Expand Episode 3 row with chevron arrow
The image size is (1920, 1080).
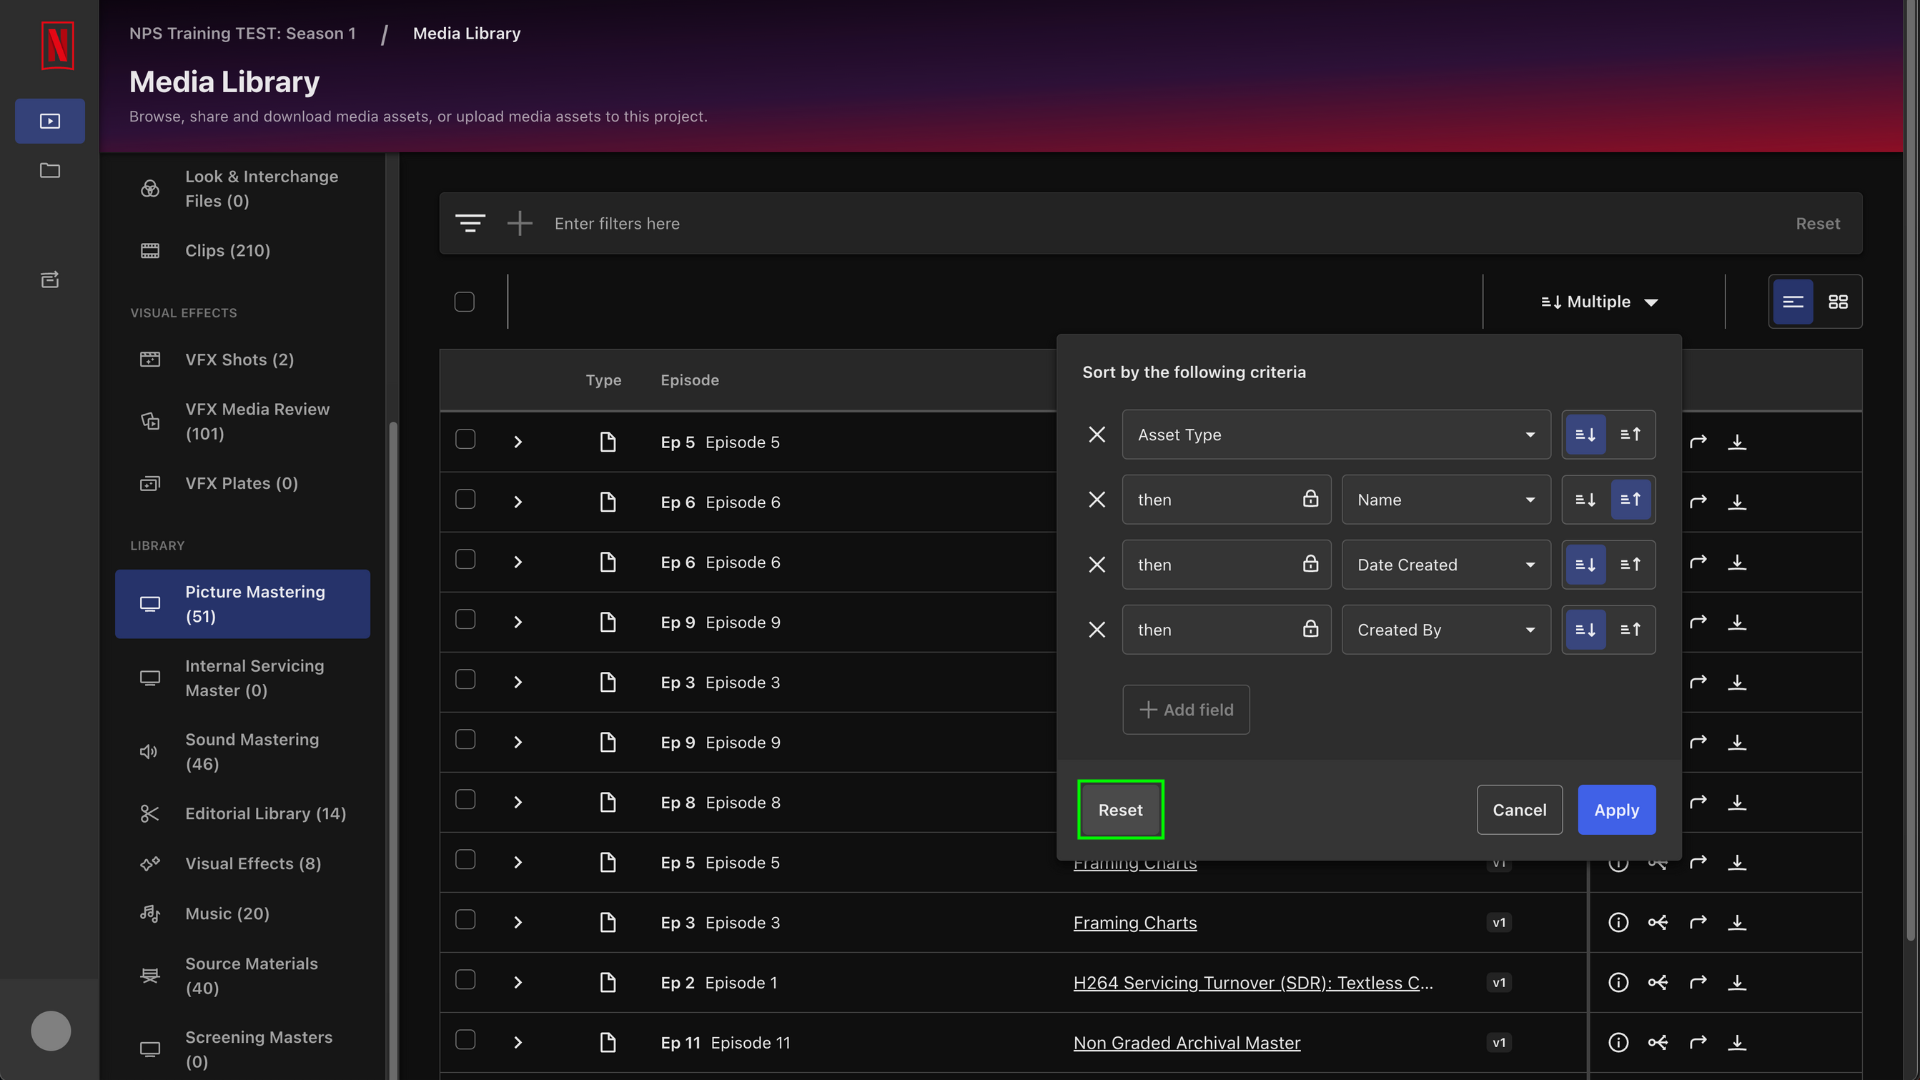click(518, 682)
